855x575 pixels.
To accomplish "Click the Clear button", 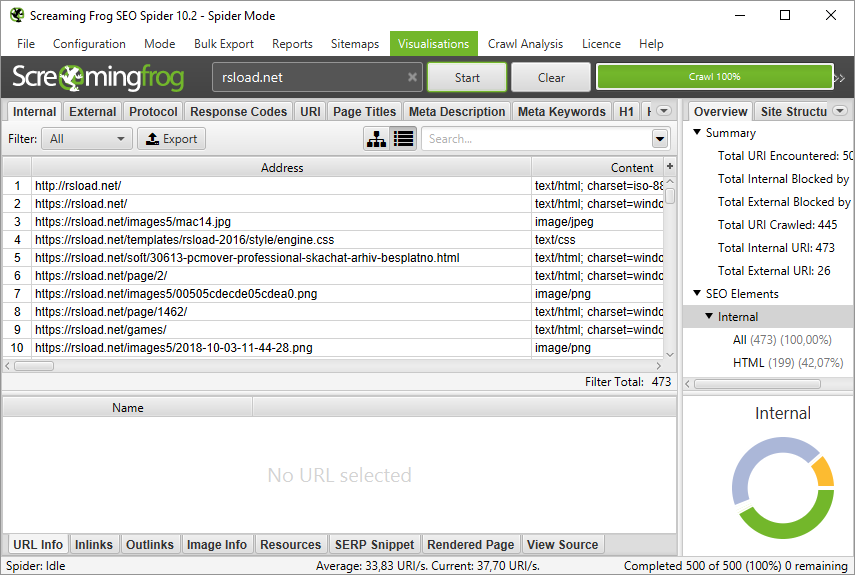I will [x=551, y=77].
